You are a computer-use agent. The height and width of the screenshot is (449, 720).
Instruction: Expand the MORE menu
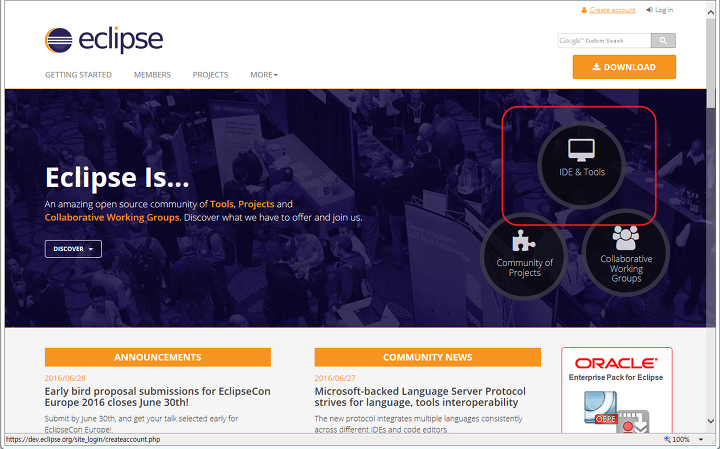[264, 74]
